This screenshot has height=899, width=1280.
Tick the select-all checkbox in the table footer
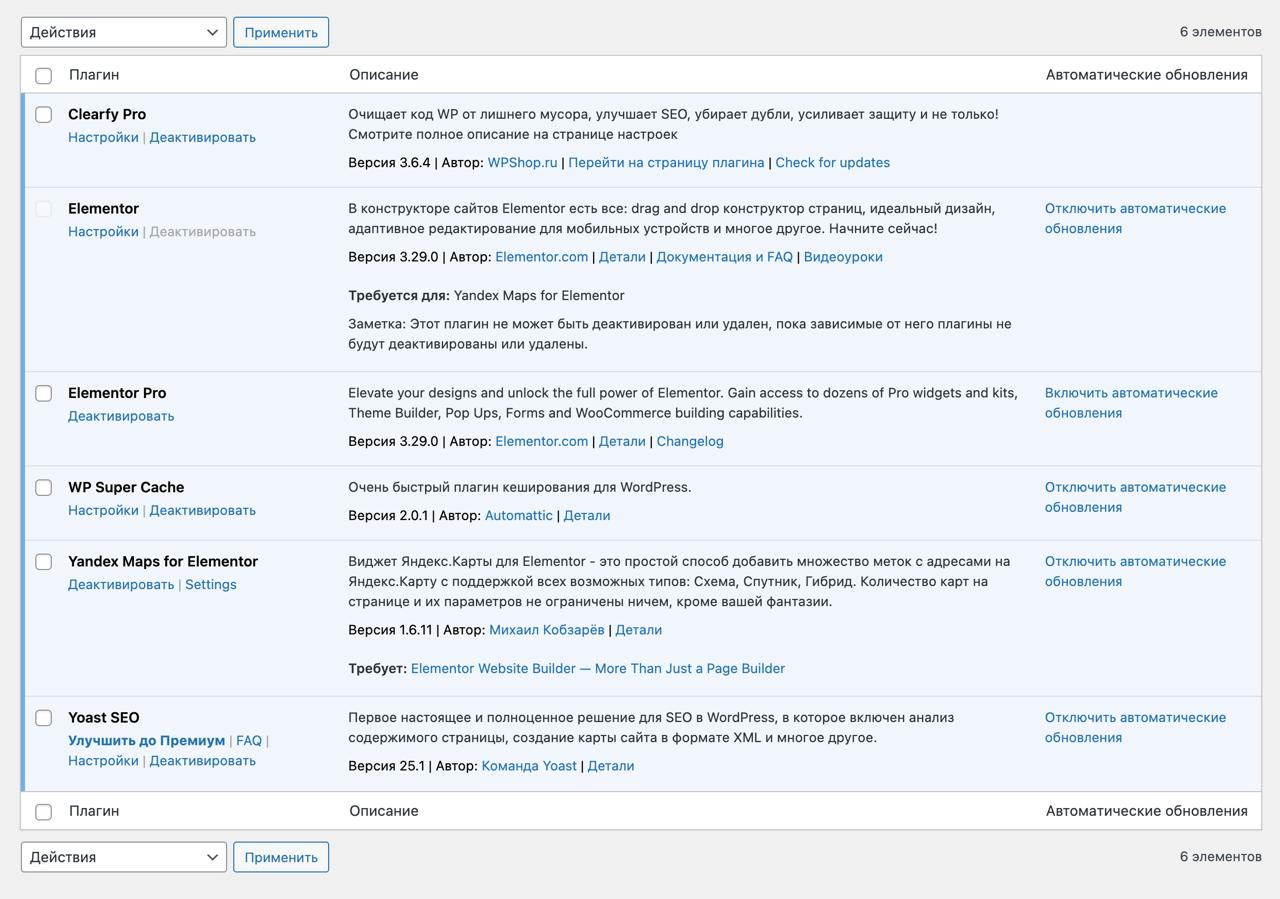tap(43, 812)
